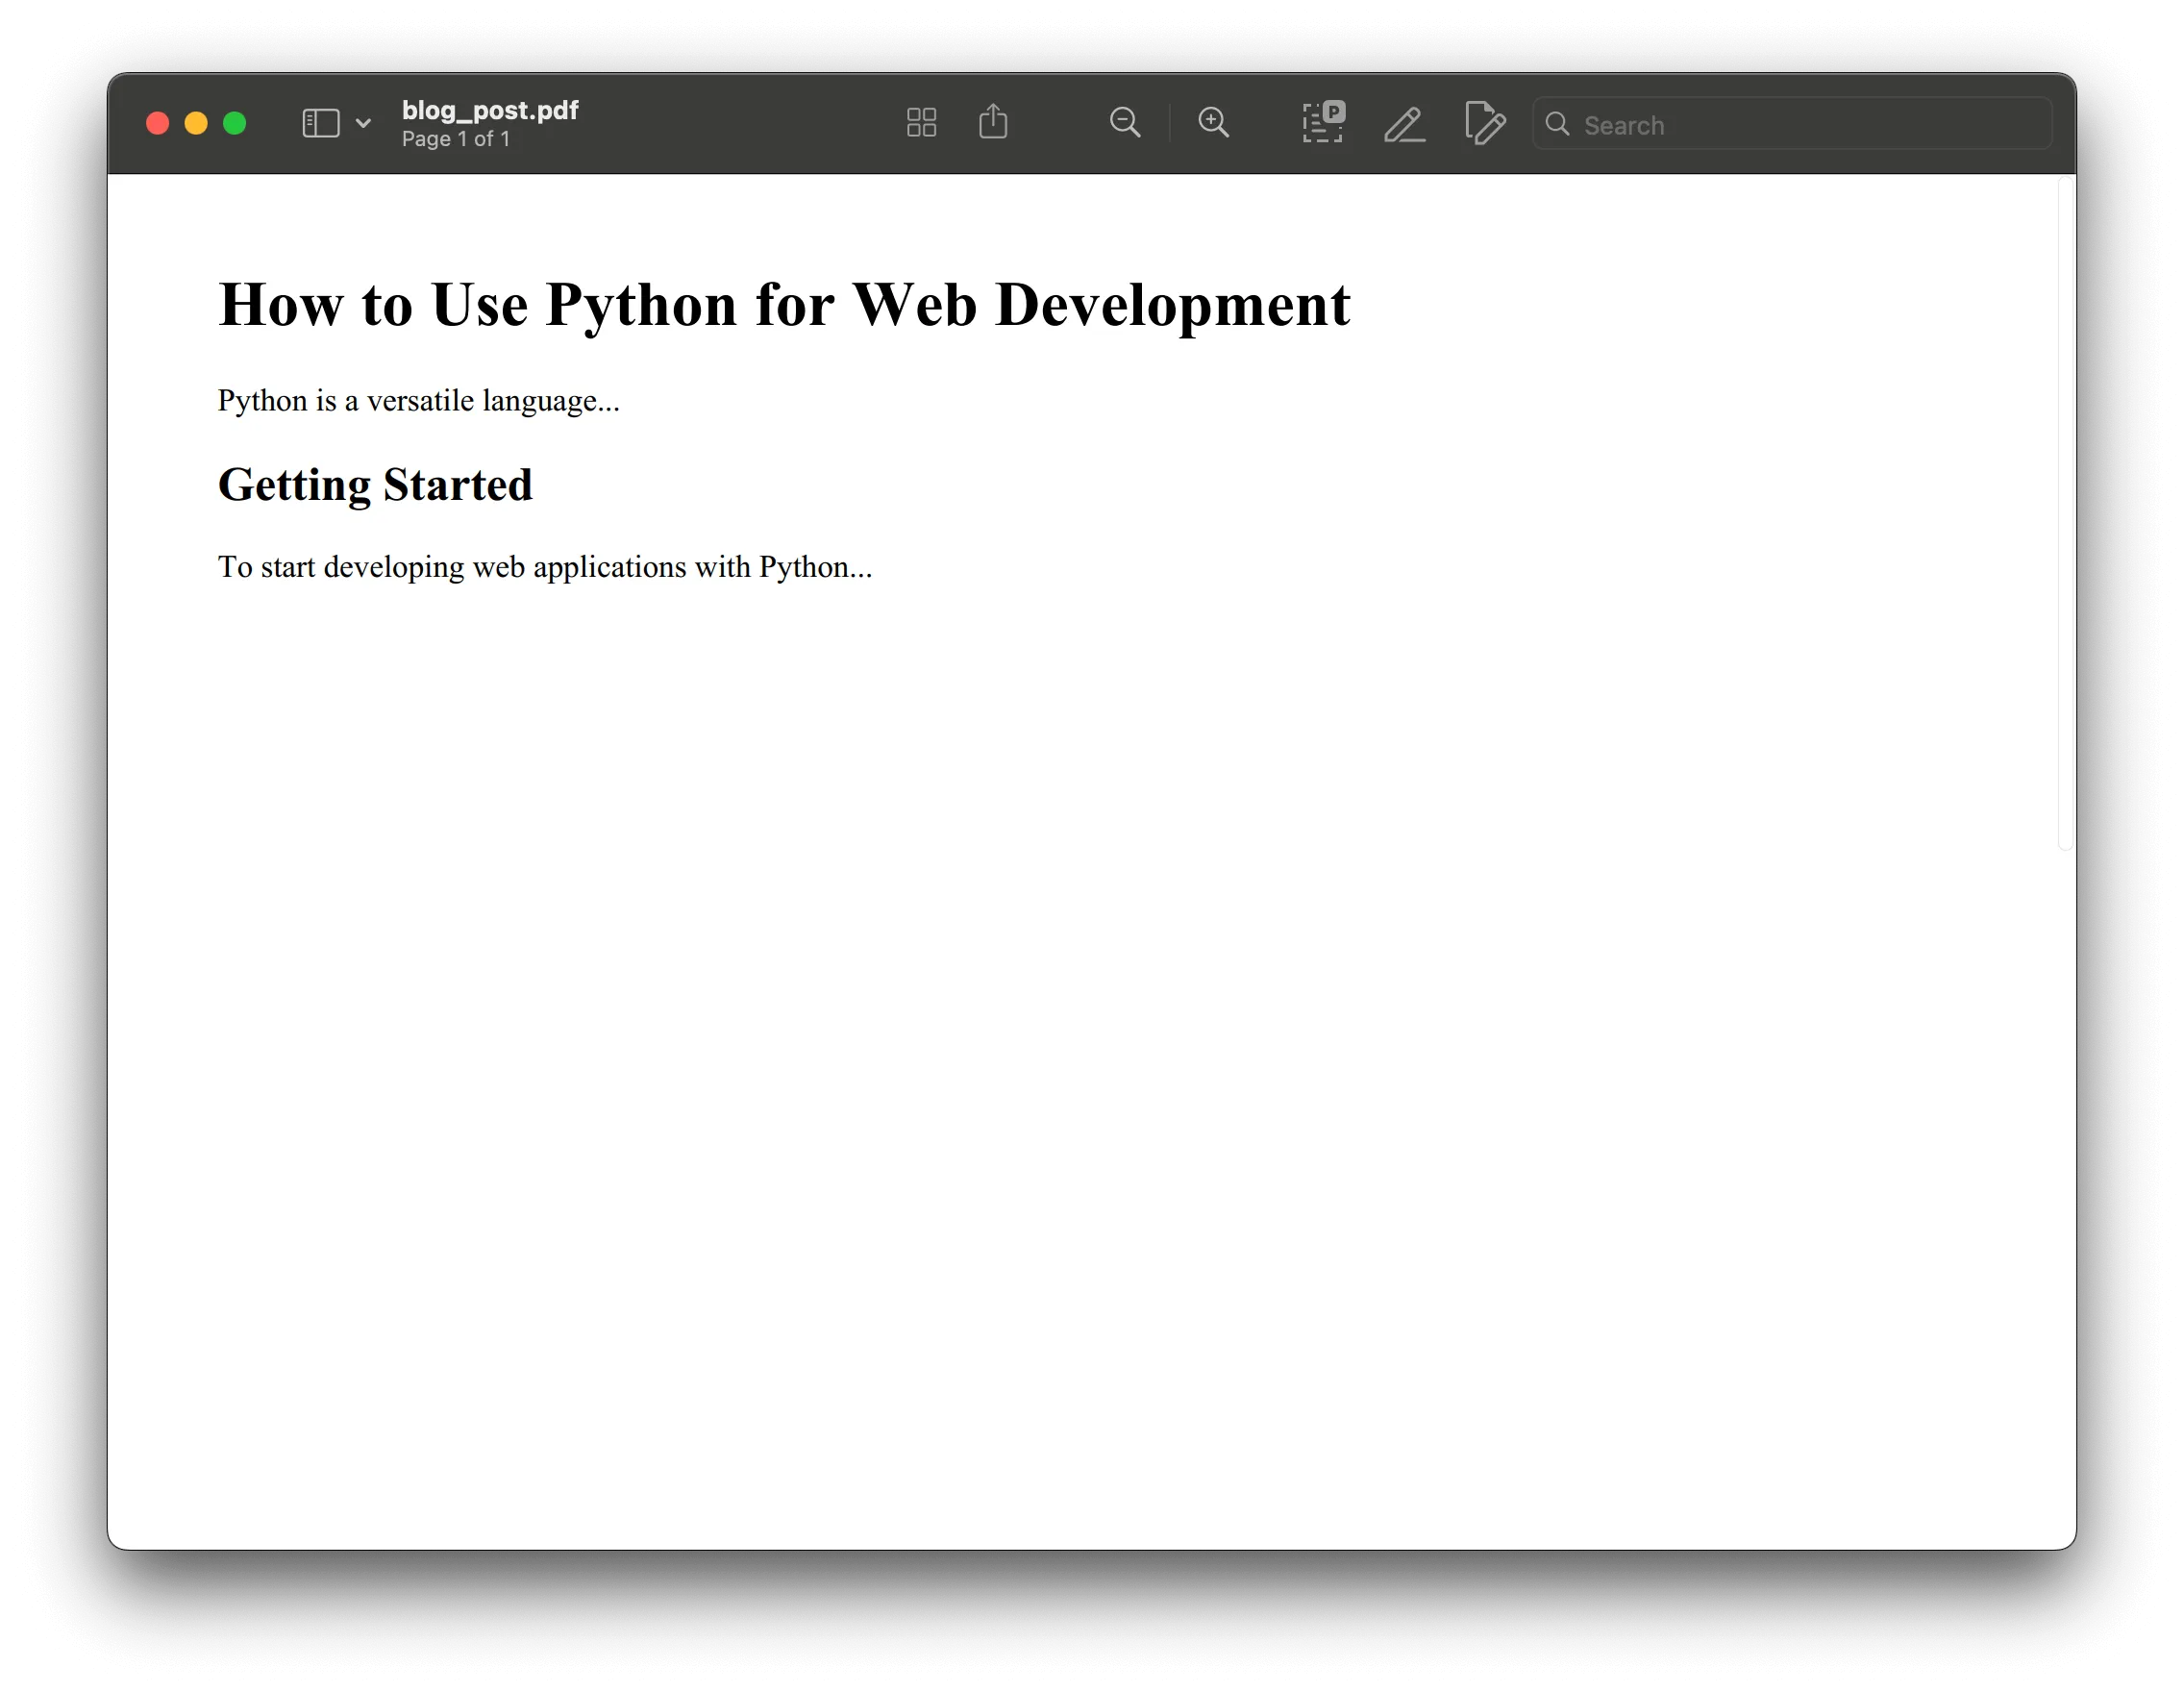Click the 'Python is a versatile language...' text
This screenshot has height=1692, width=2184.
tap(418, 400)
